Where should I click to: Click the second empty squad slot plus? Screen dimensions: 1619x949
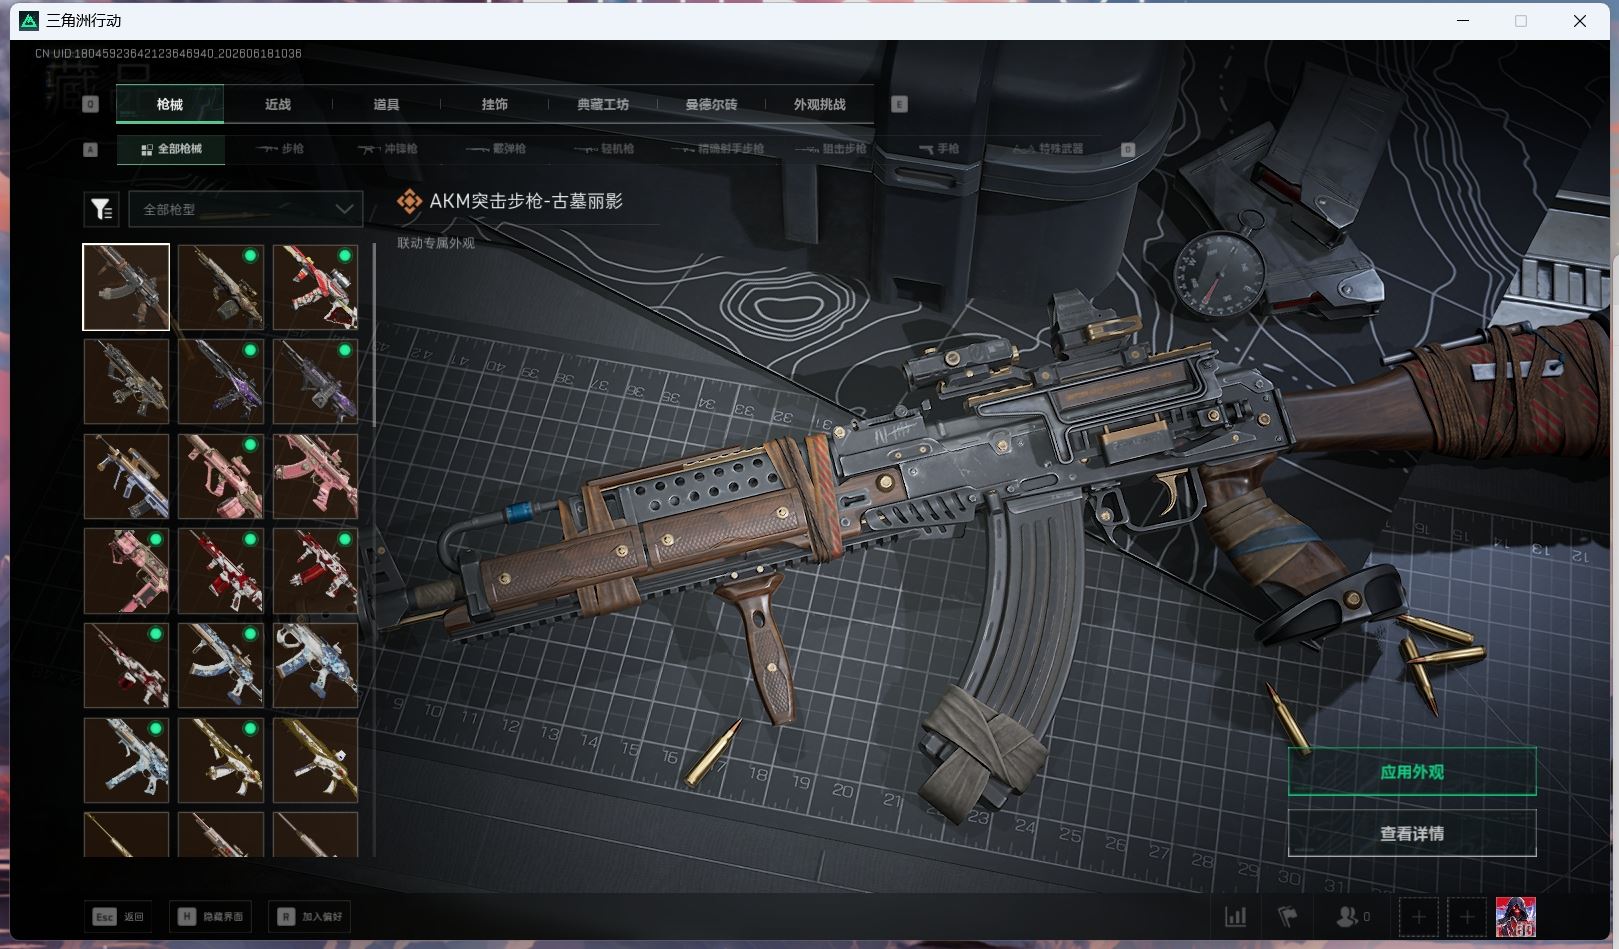click(1467, 916)
